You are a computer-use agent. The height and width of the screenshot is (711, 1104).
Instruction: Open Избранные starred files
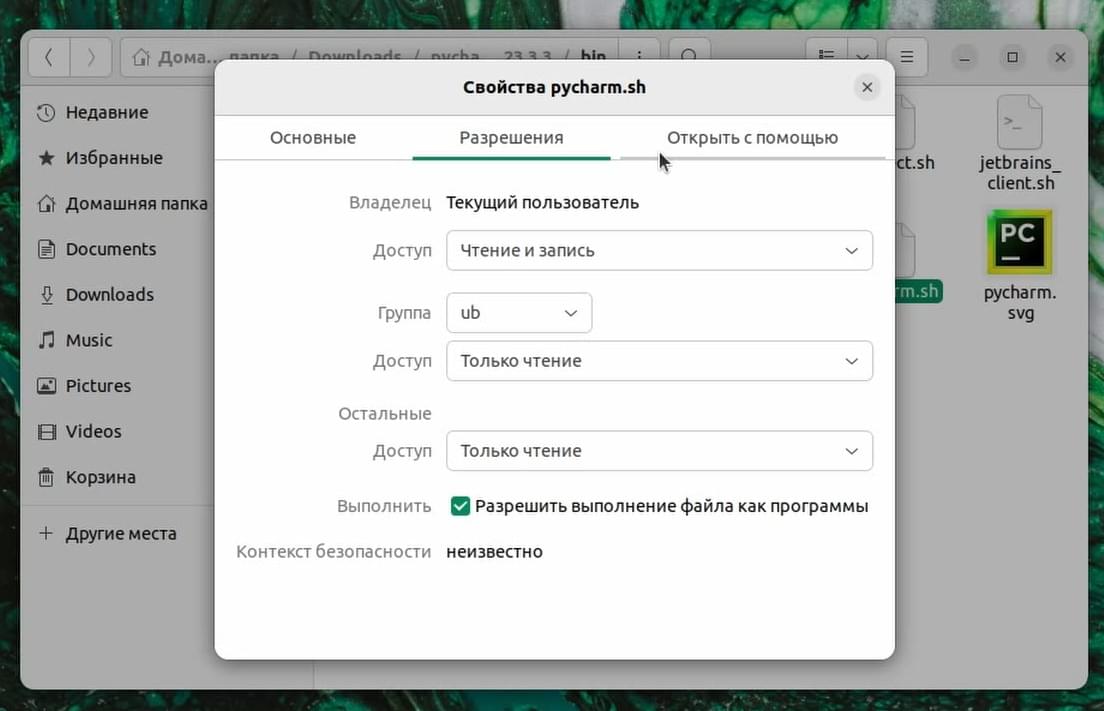tap(100, 158)
